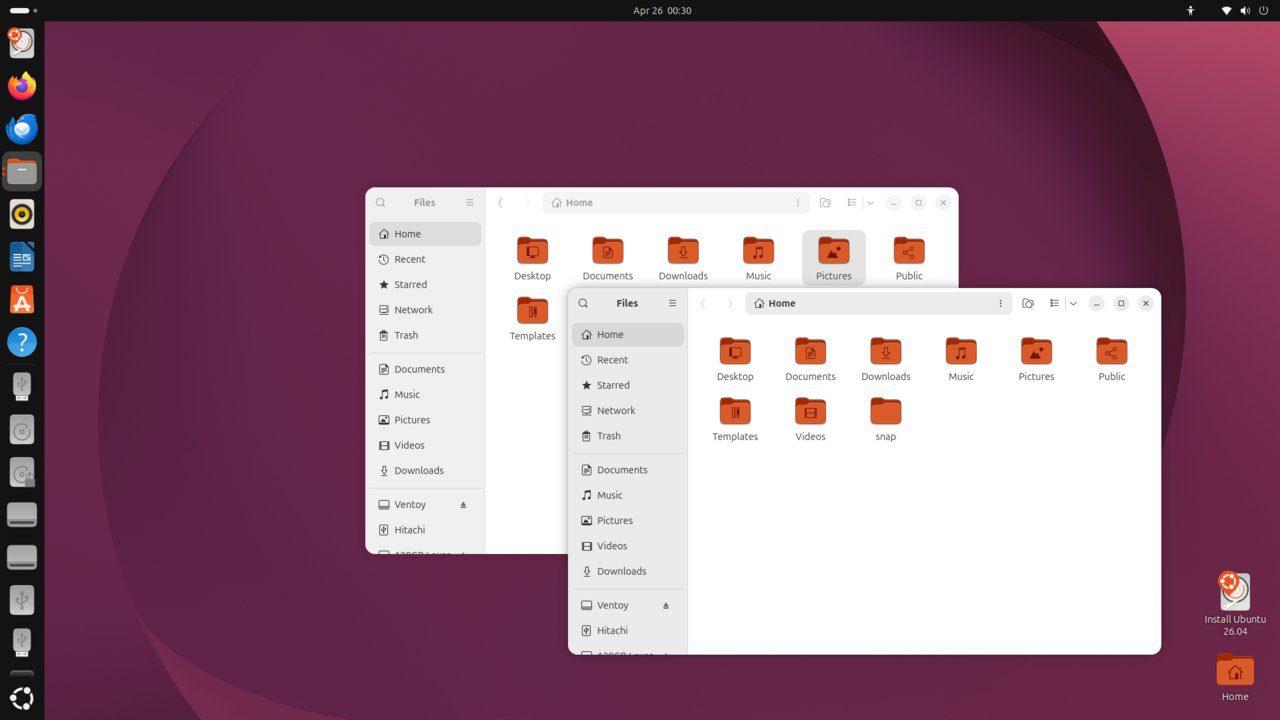The height and width of the screenshot is (720, 1280).
Task: Go back in back Files window
Action: click(x=500, y=202)
